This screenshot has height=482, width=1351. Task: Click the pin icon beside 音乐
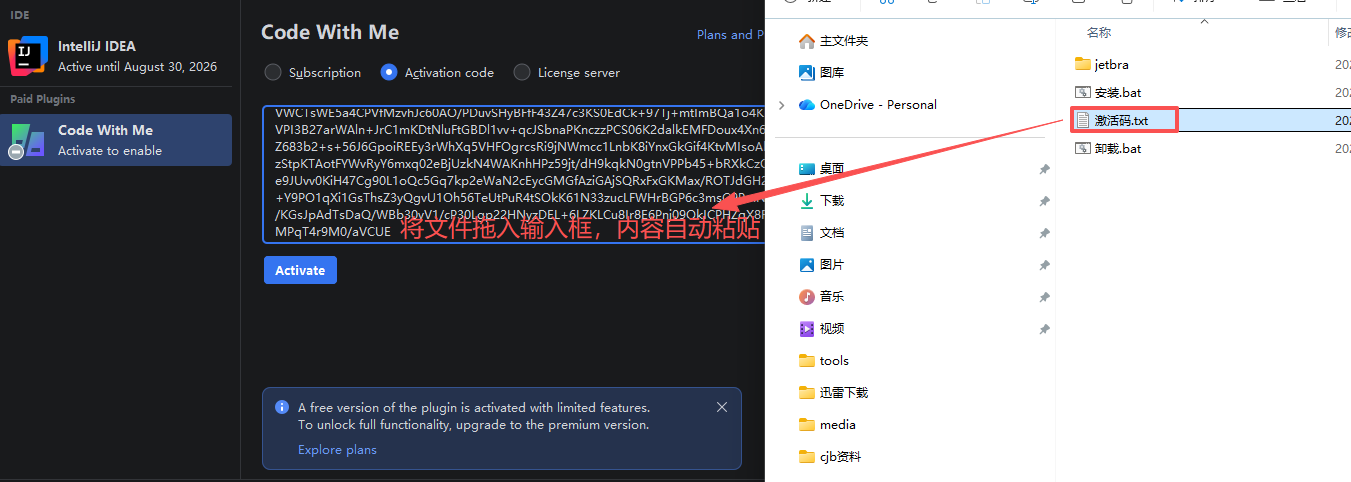[x=1044, y=298]
